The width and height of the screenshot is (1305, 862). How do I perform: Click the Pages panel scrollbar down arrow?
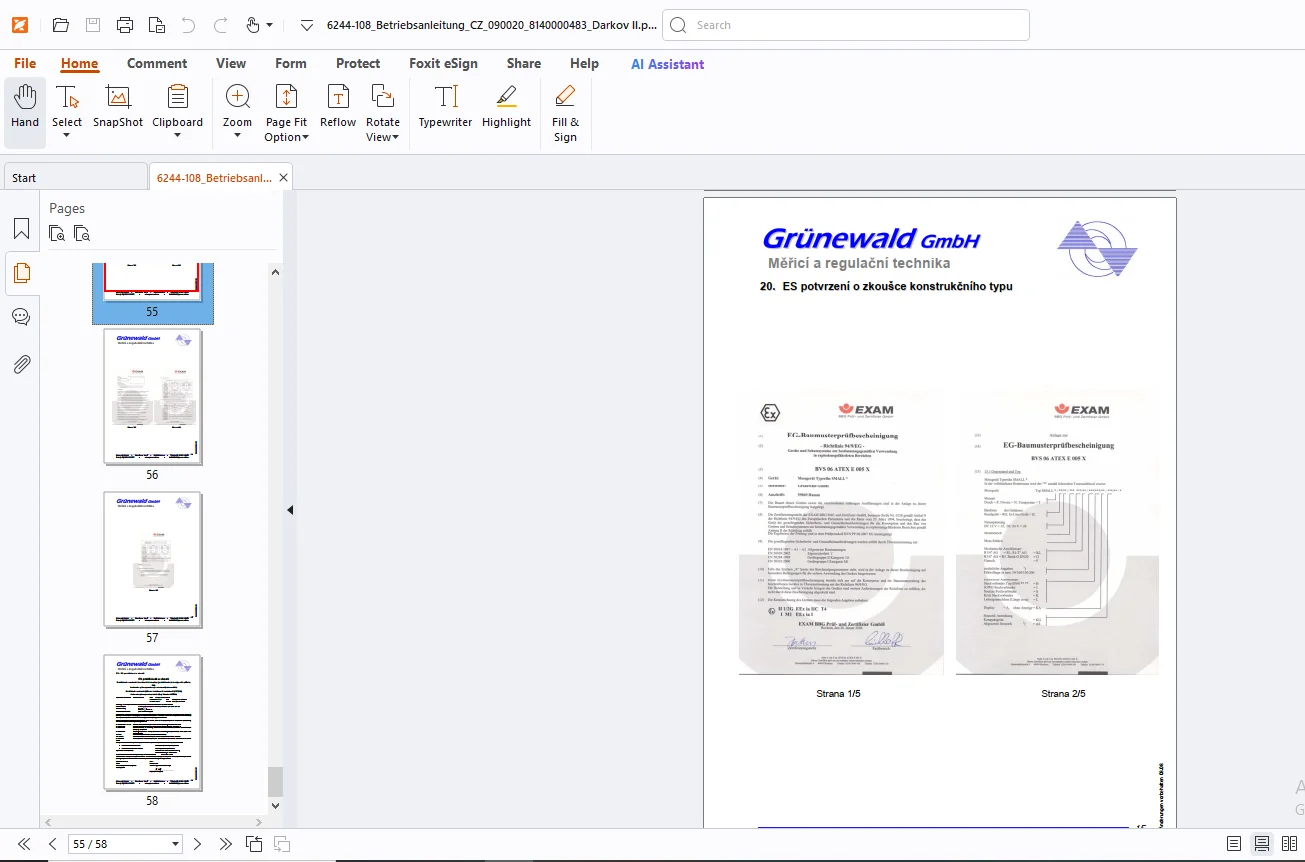click(276, 804)
